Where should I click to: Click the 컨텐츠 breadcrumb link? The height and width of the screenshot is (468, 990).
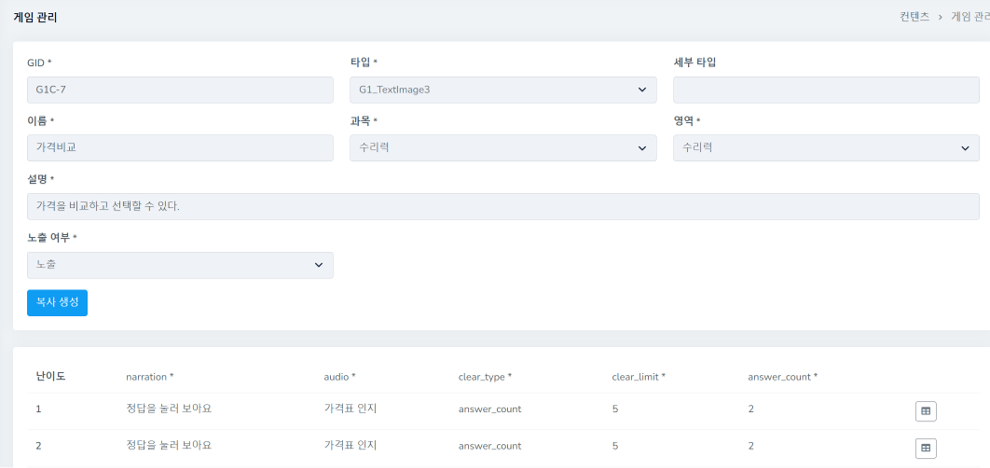pos(915,17)
